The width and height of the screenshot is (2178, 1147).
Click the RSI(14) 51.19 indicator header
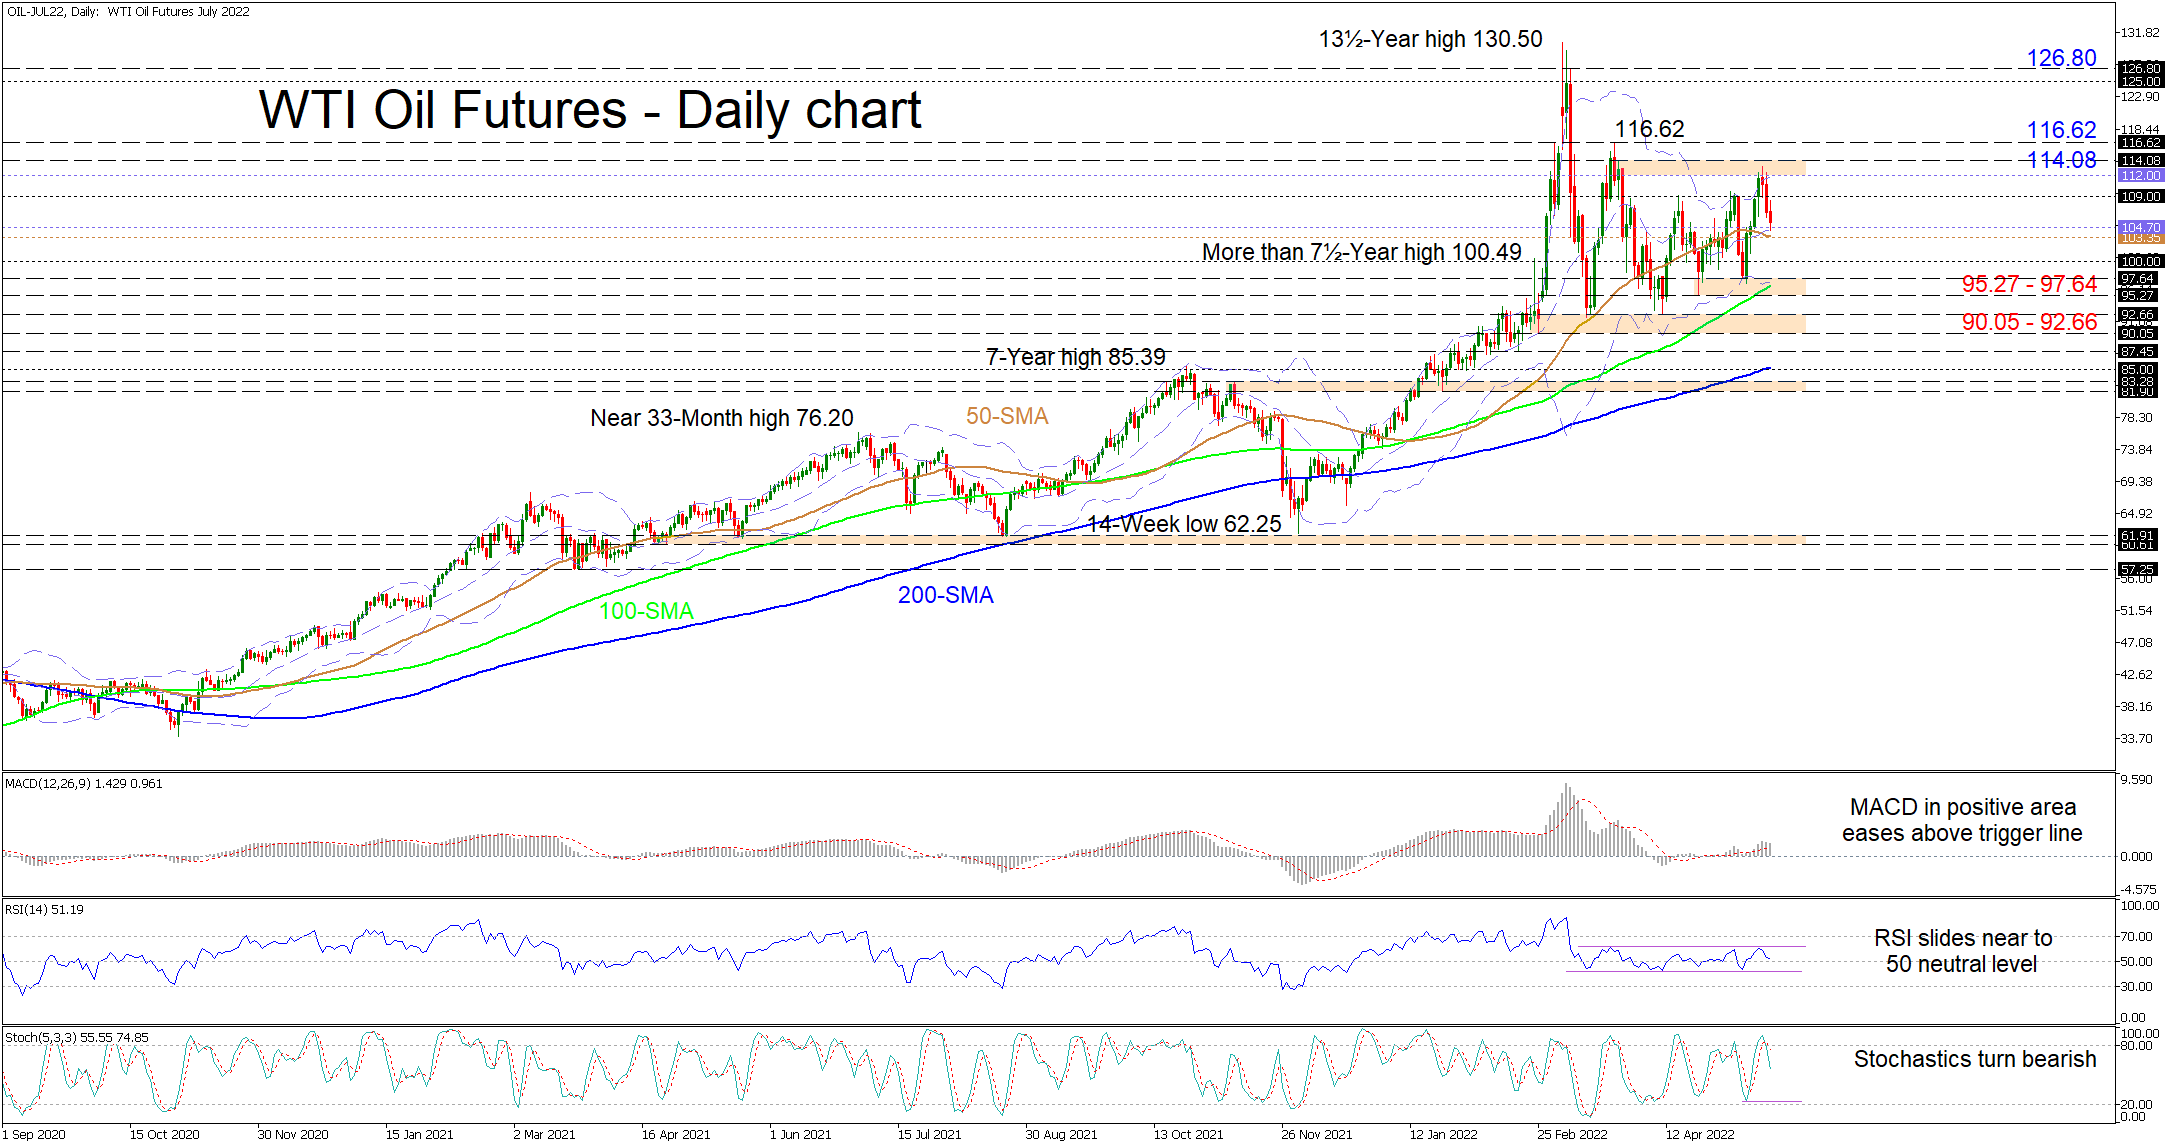point(44,910)
